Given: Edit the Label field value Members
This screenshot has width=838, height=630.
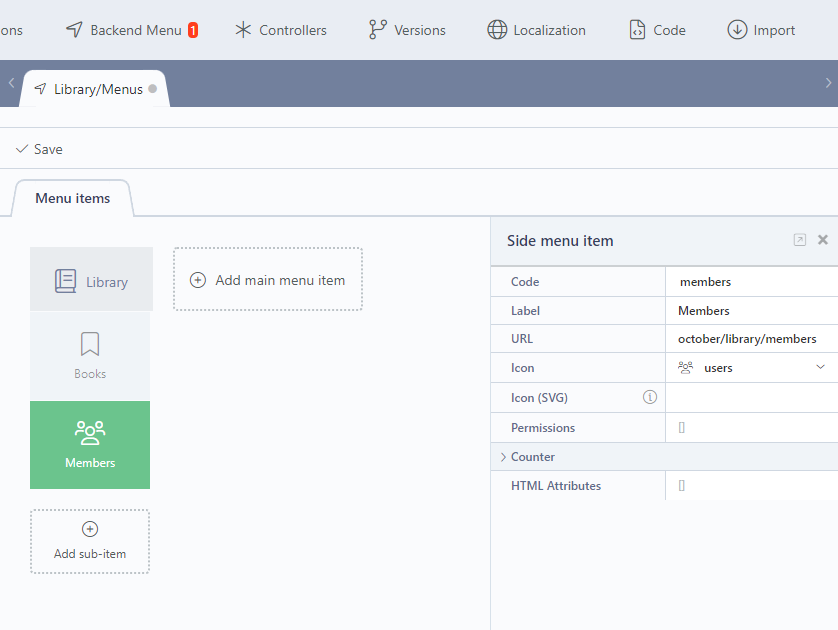Looking at the screenshot, I should coord(751,310).
